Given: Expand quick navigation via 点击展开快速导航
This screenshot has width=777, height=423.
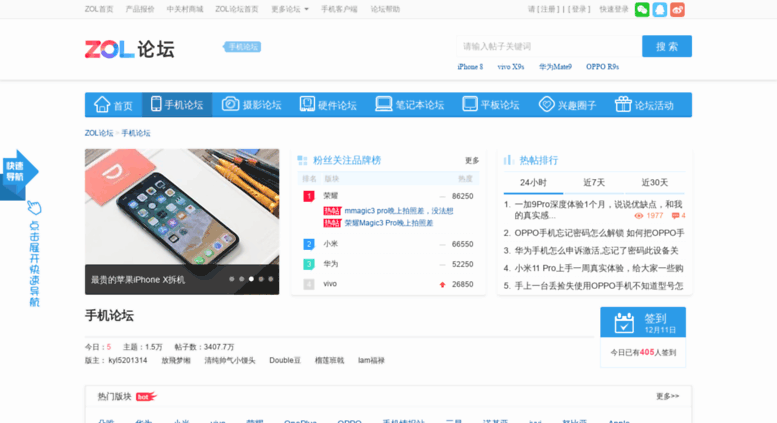Looking at the screenshot, I should 34,263.
